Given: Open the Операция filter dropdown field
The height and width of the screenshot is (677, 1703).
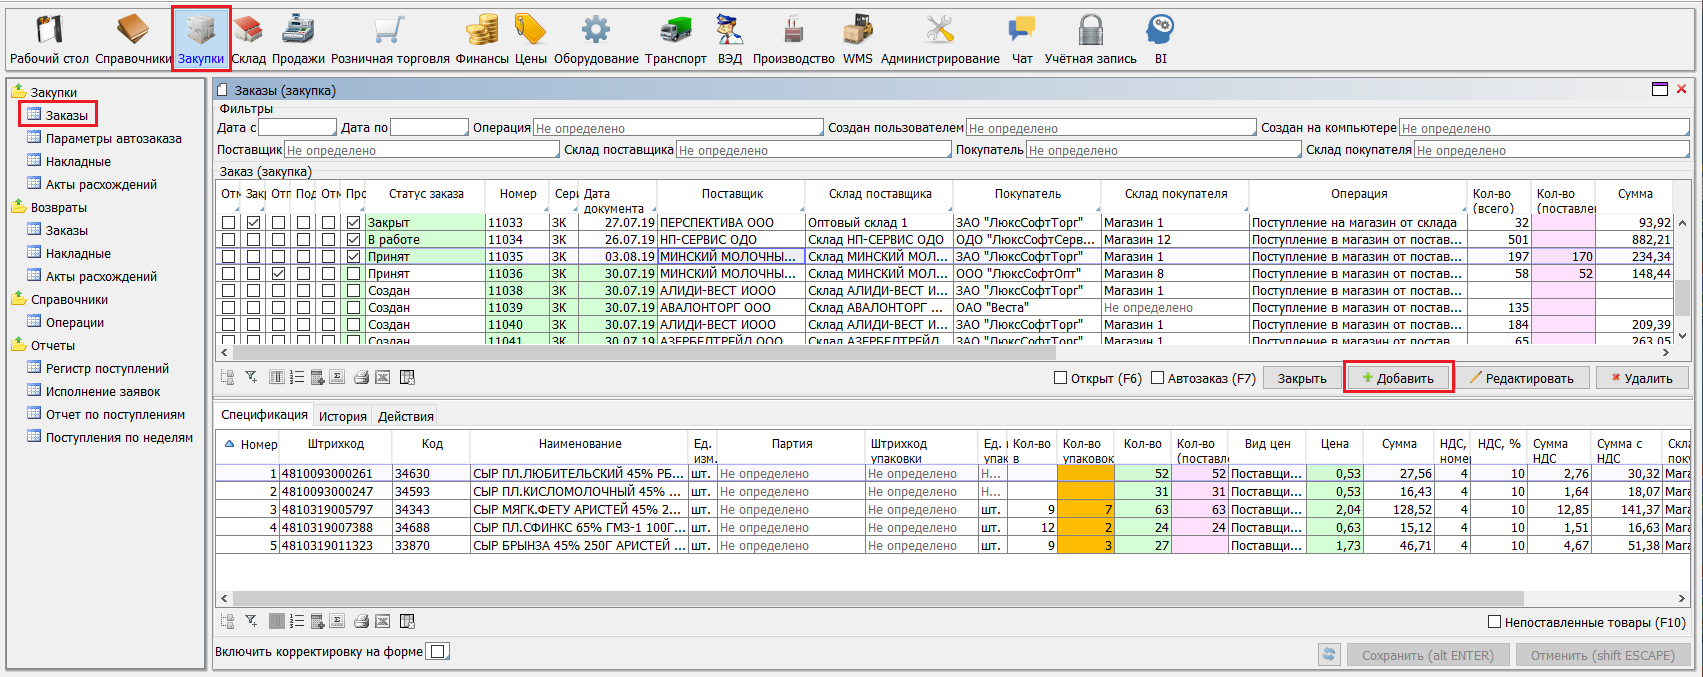Looking at the screenshot, I should 678,128.
